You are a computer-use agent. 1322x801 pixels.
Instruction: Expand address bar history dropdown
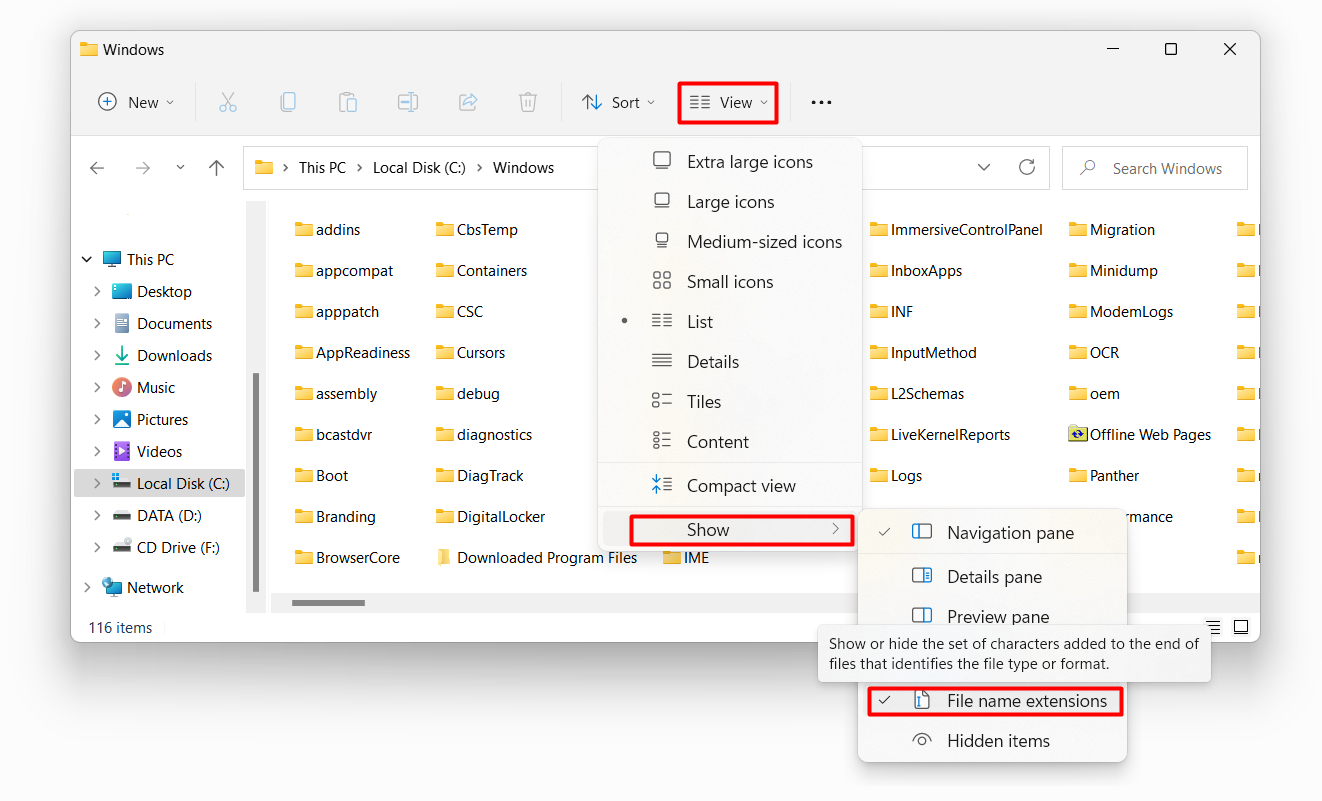point(984,167)
